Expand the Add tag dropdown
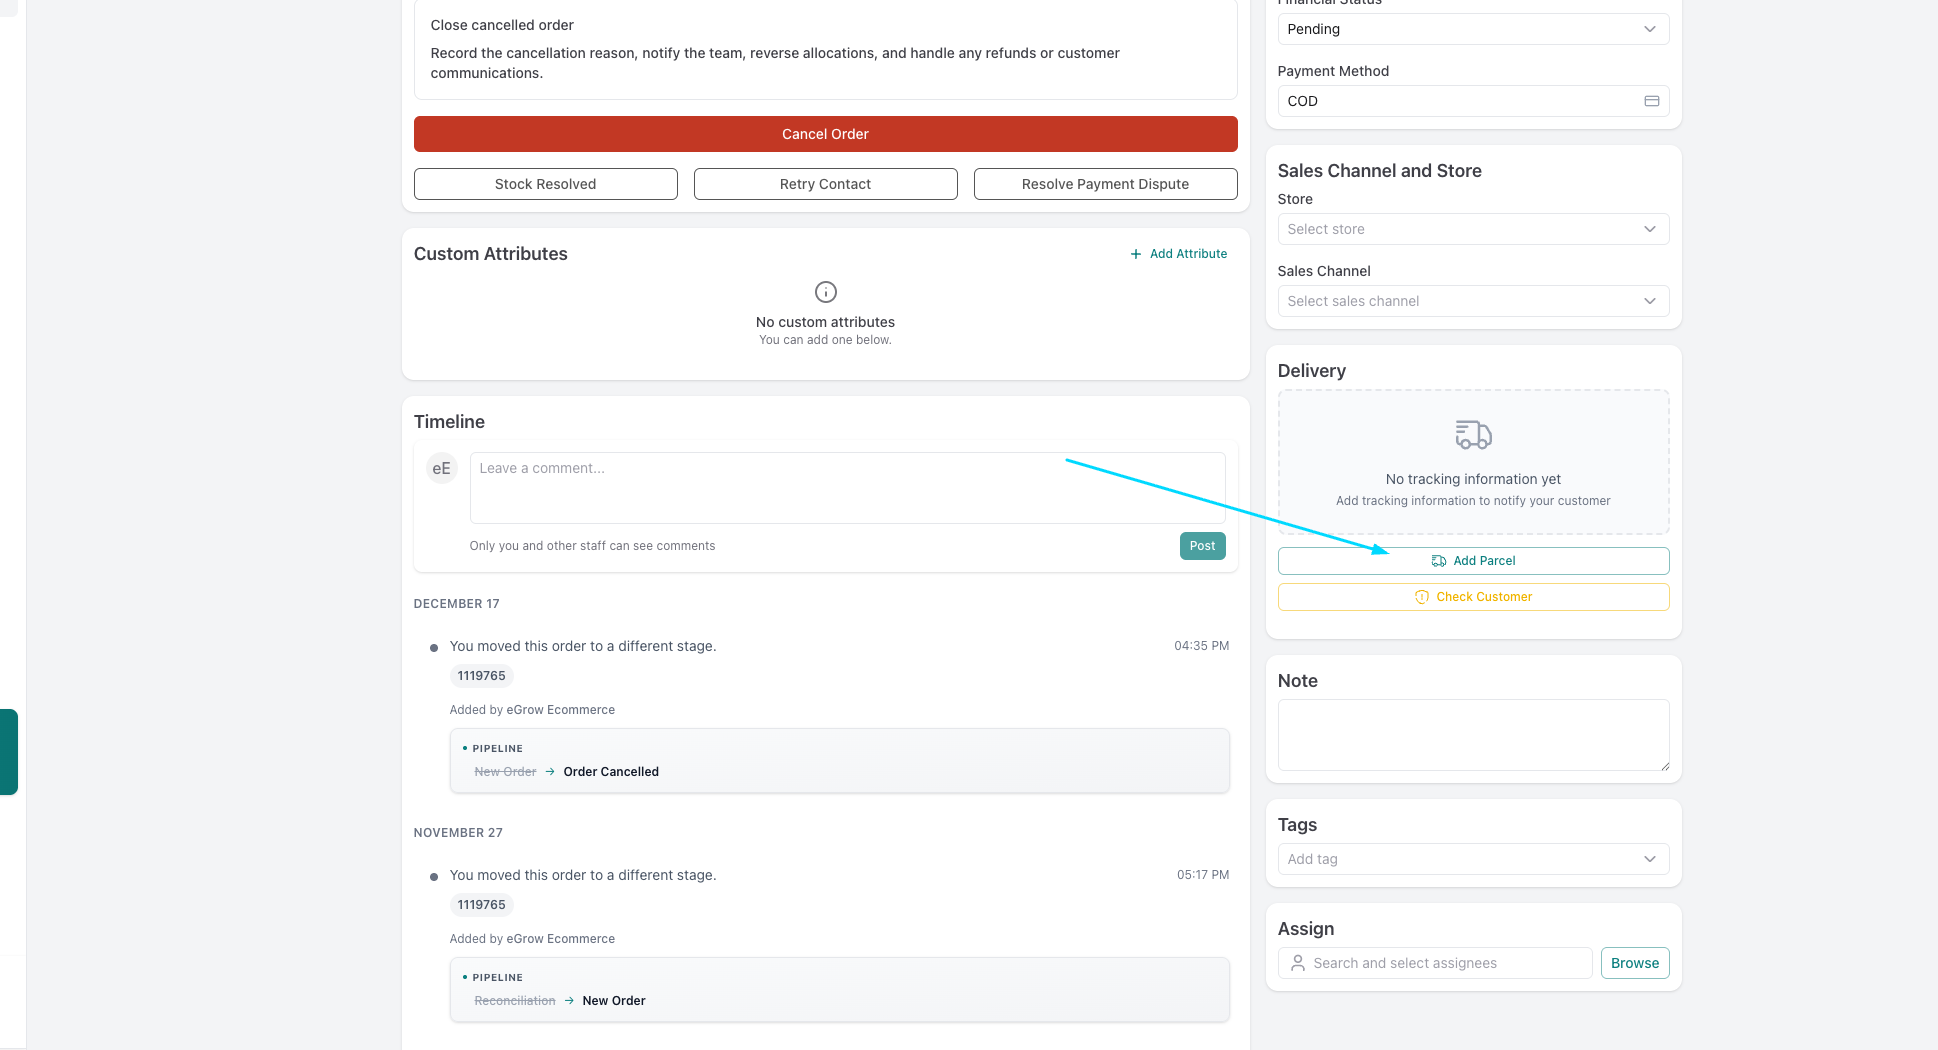This screenshot has width=1938, height=1050. pyautogui.click(x=1472, y=859)
